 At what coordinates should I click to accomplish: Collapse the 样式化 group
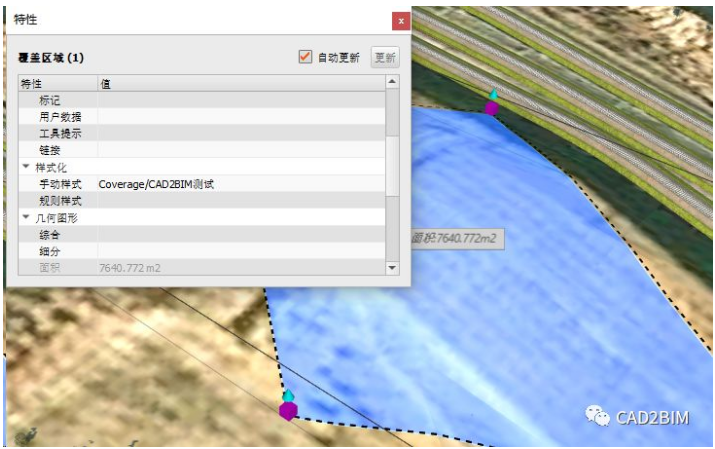[x=26, y=166]
